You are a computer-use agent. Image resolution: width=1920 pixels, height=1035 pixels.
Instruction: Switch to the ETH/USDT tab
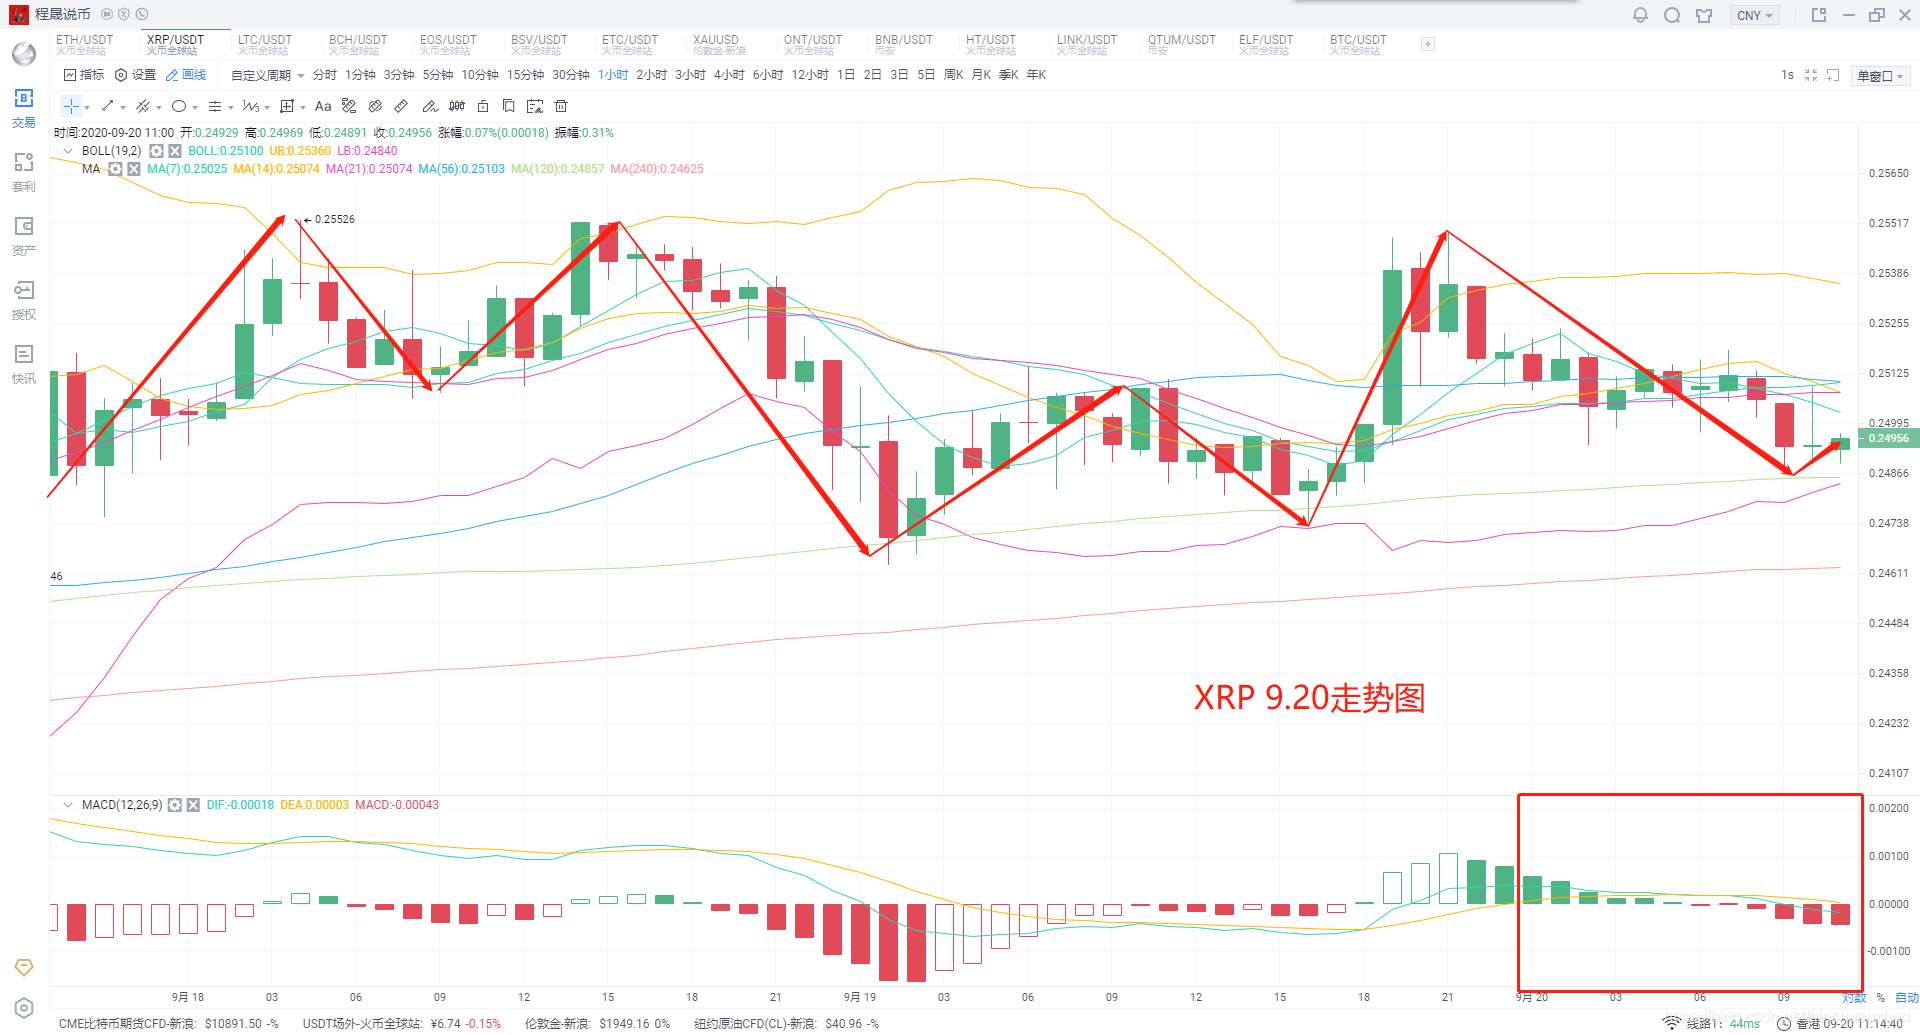tap(85, 44)
